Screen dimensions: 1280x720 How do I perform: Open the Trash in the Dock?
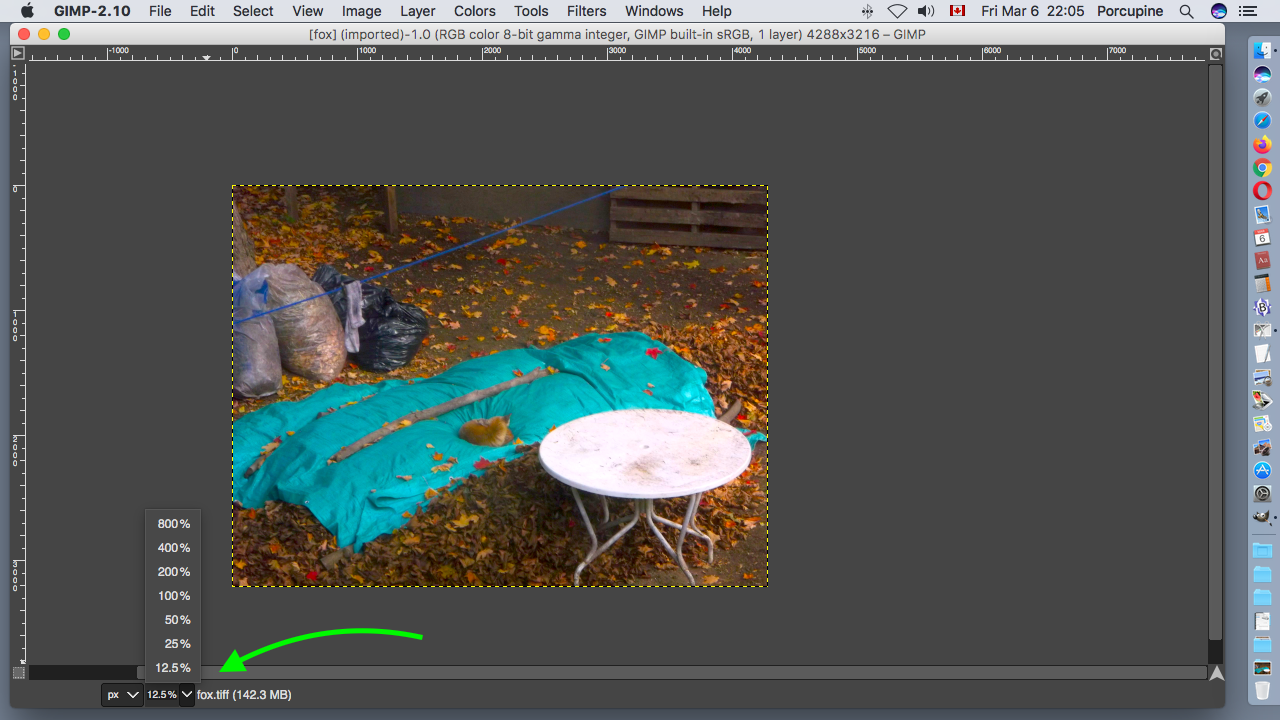(x=1262, y=691)
